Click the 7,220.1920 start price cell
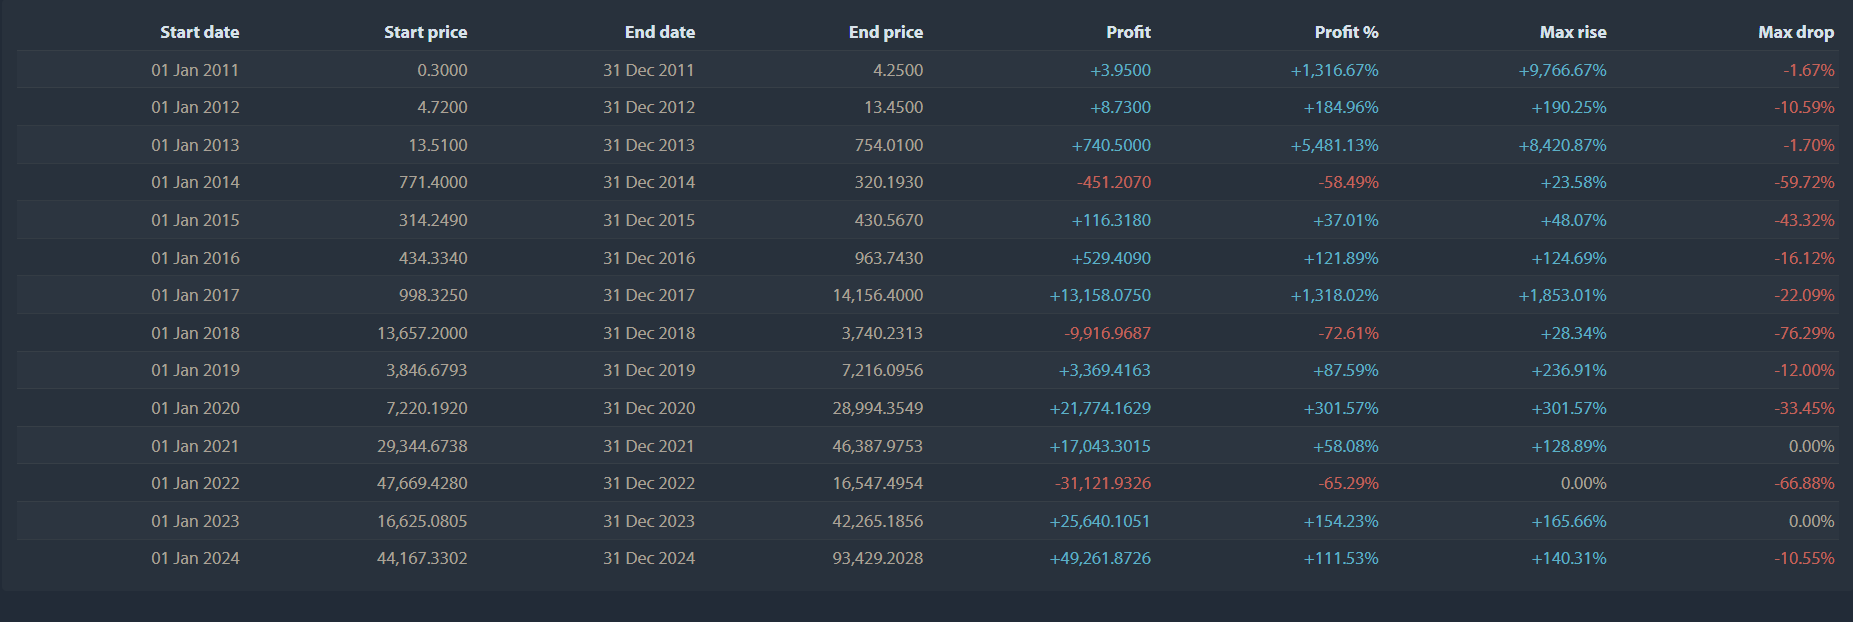 pyautogui.click(x=426, y=408)
